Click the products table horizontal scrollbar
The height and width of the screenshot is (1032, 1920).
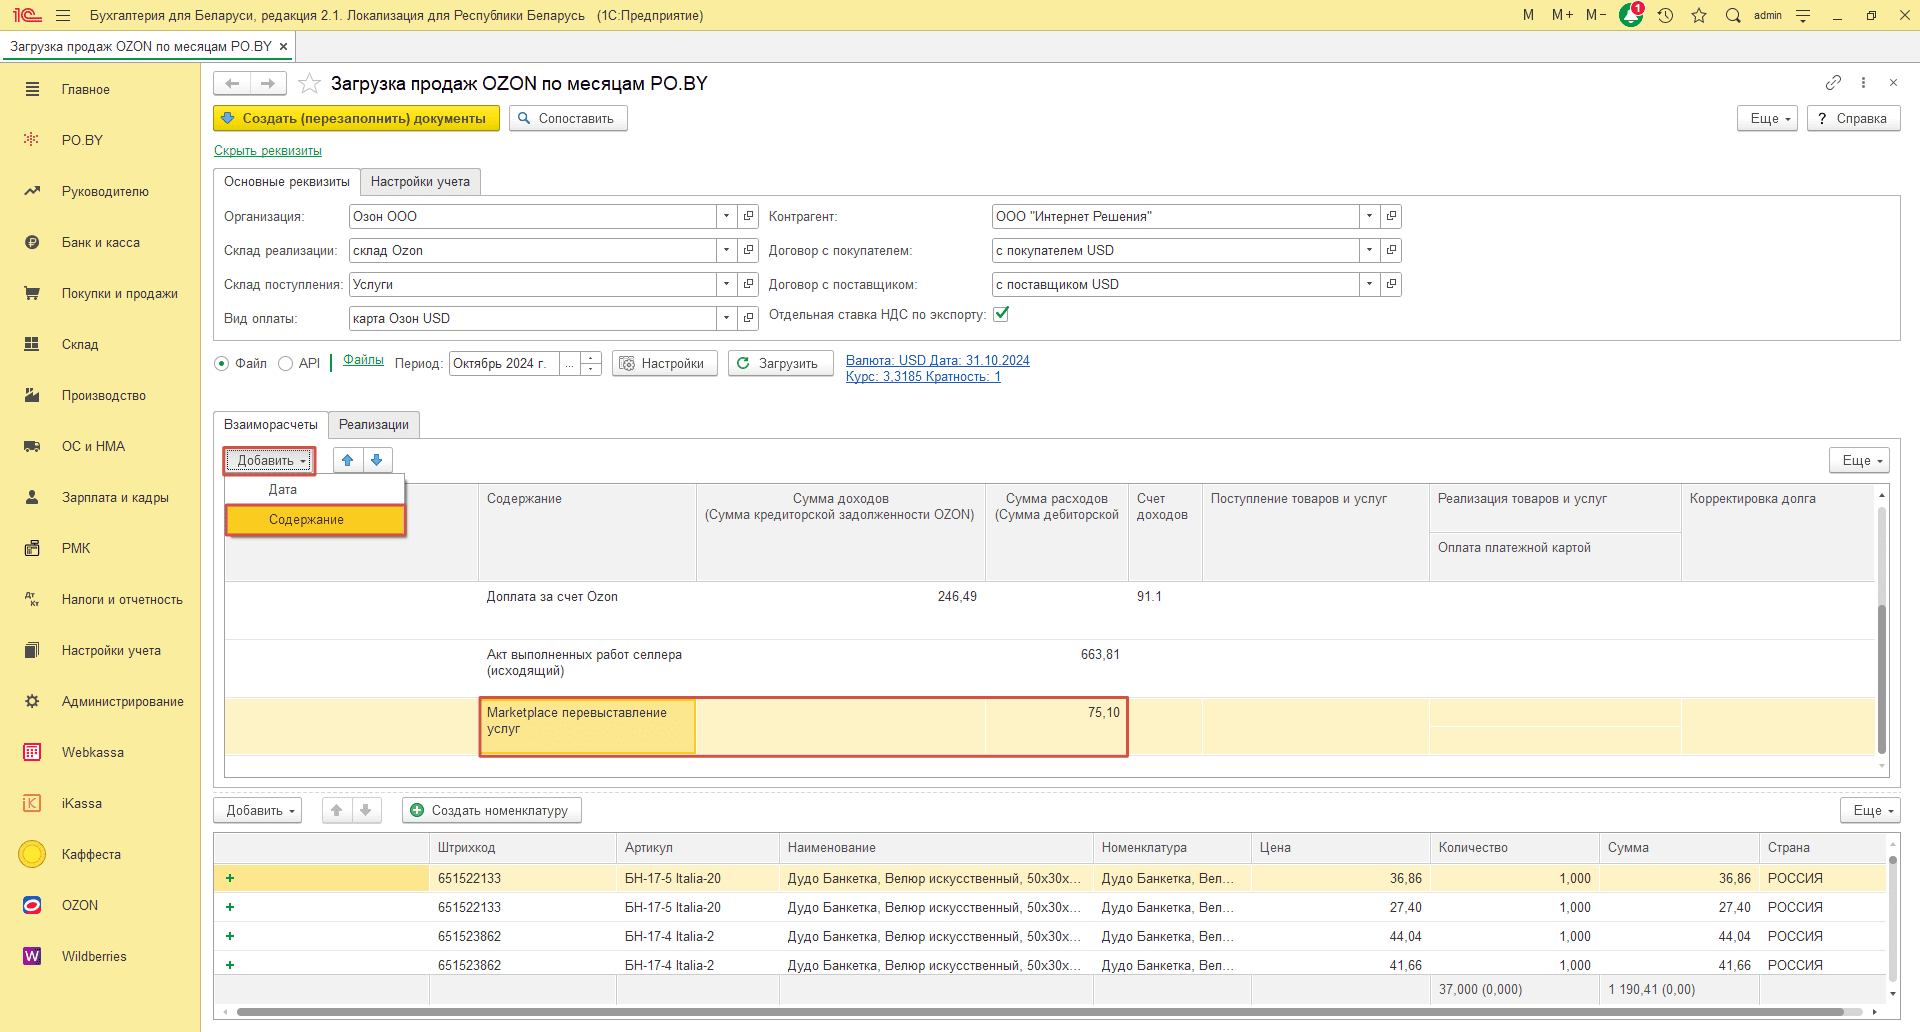tap(1040, 1012)
